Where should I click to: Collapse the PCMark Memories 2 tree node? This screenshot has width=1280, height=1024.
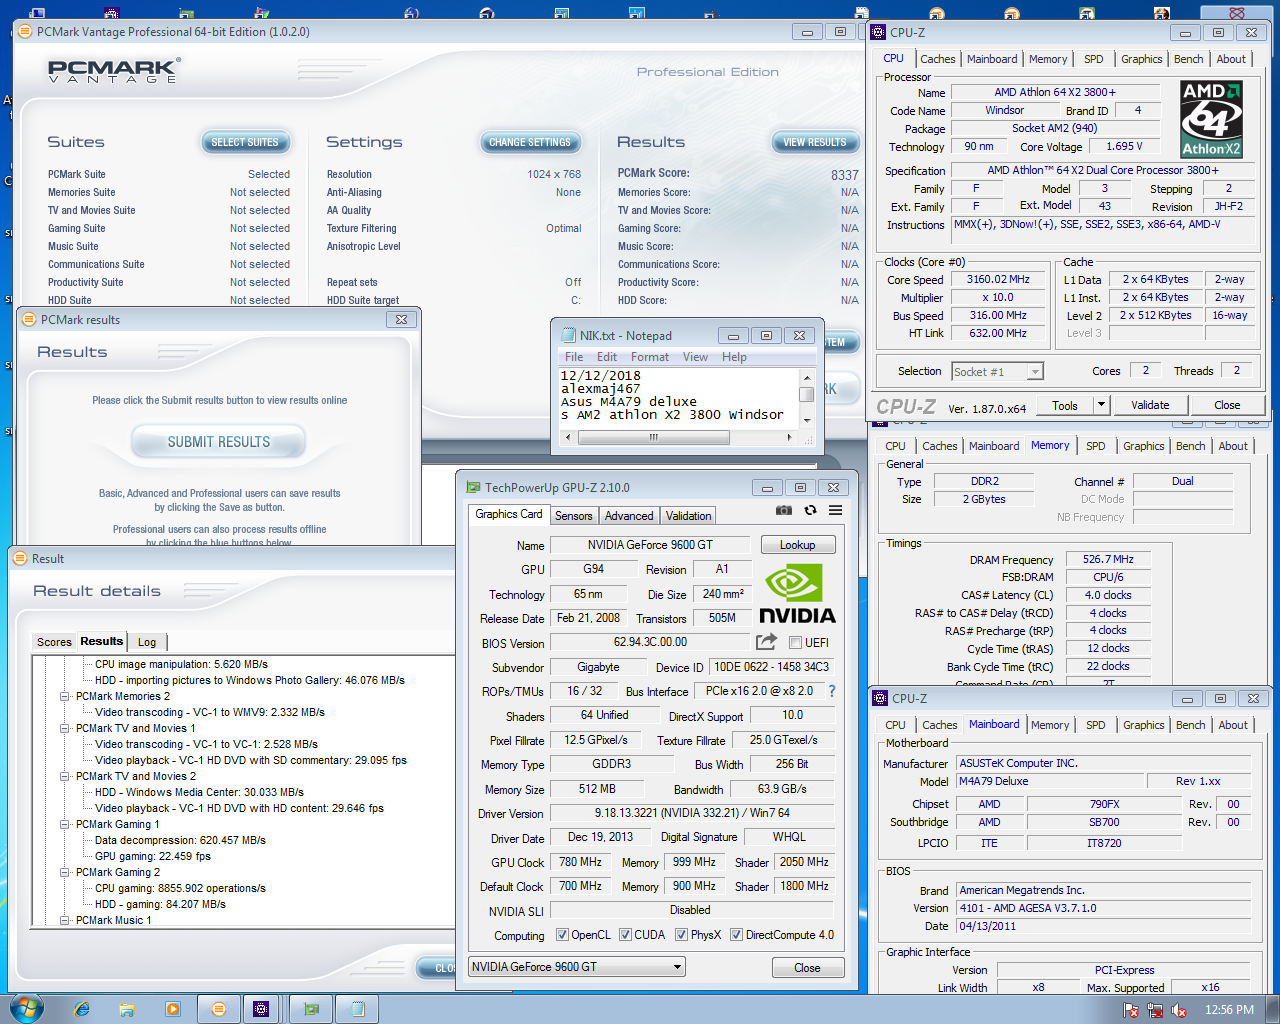65,696
